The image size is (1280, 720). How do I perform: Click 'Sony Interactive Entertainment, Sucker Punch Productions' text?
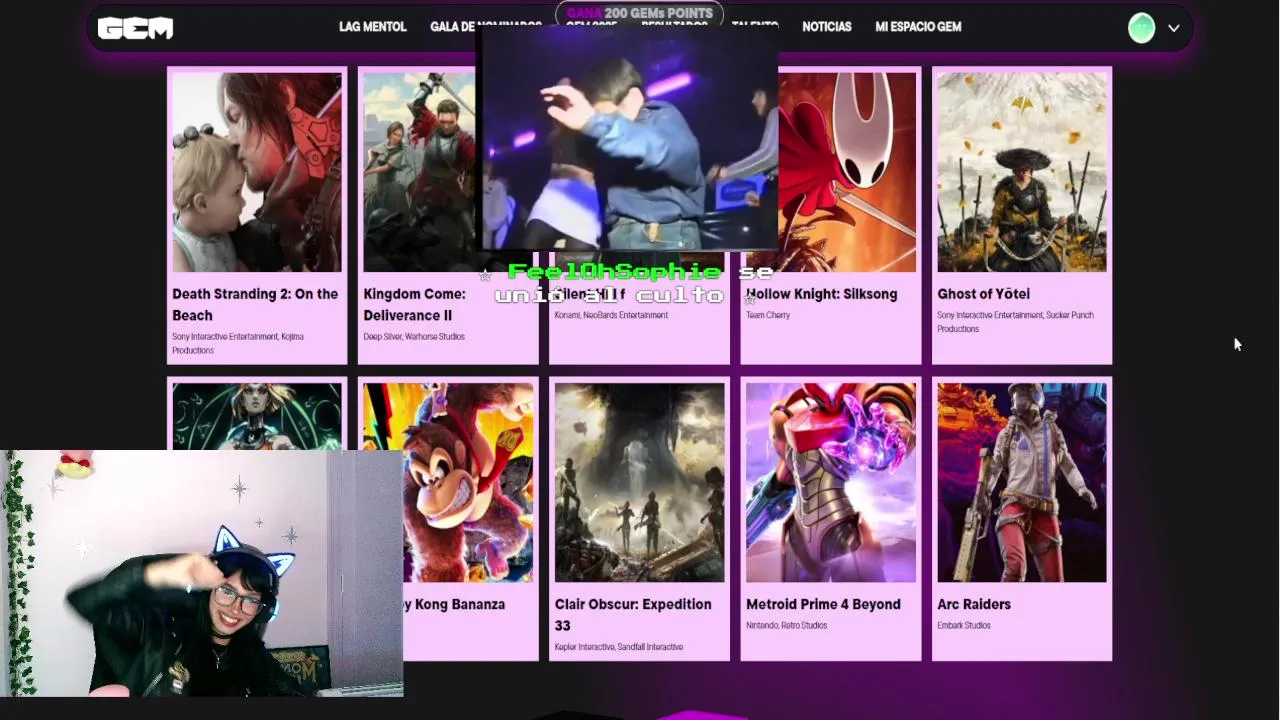point(1015,321)
